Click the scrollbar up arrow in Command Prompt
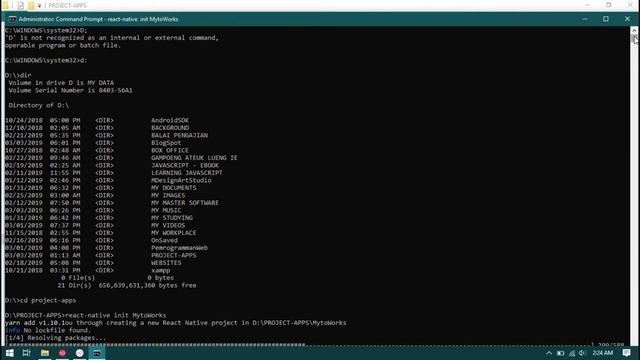Screen dimensions: 640x360 634,31
